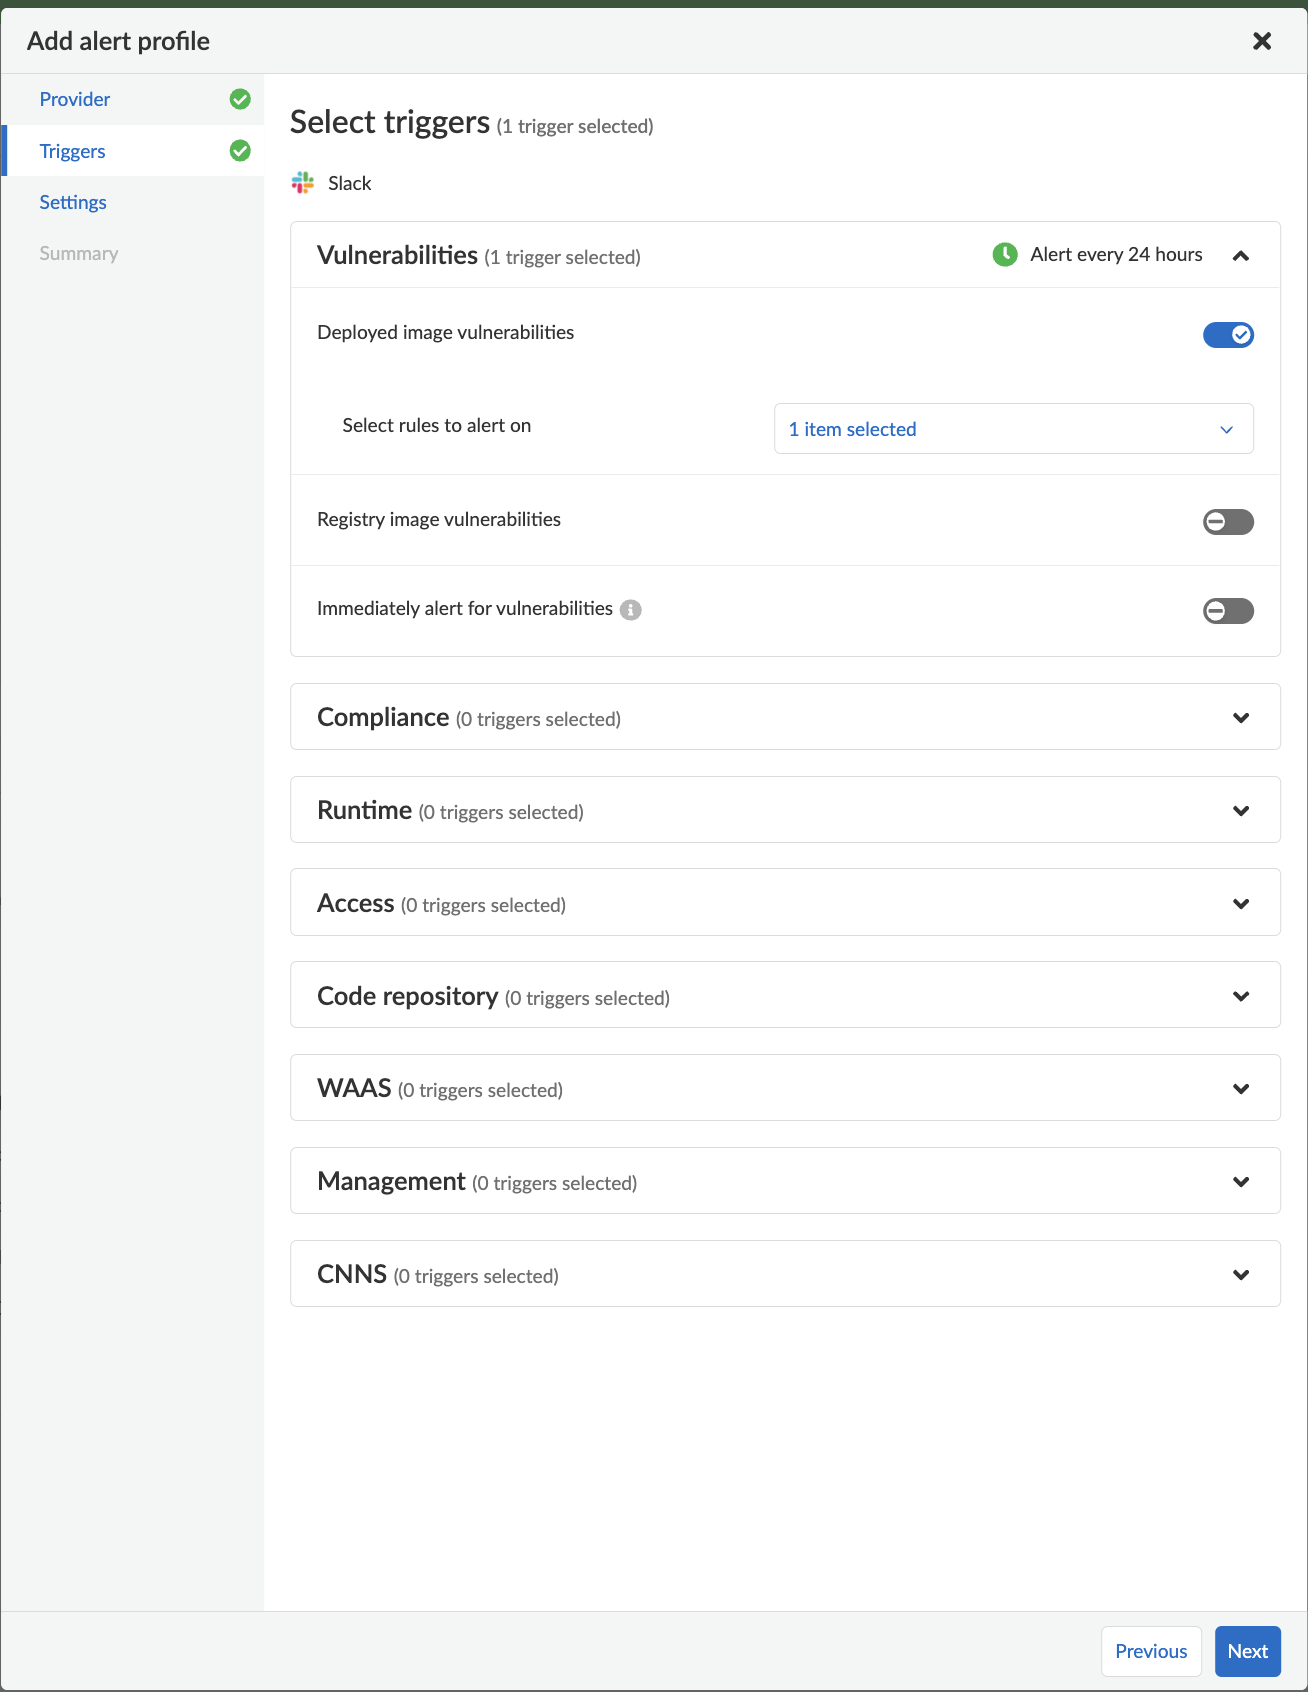This screenshot has height=1692, width=1308.
Task: Close the Add alert profile dialog
Action: pos(1262,41)
